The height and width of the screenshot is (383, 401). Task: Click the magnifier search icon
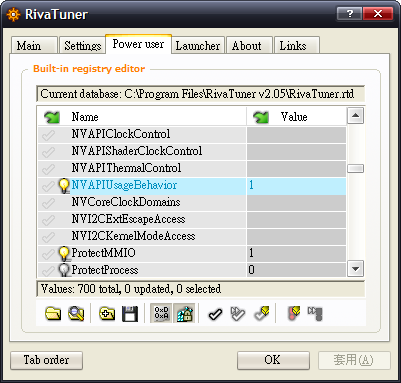point(76,313)
